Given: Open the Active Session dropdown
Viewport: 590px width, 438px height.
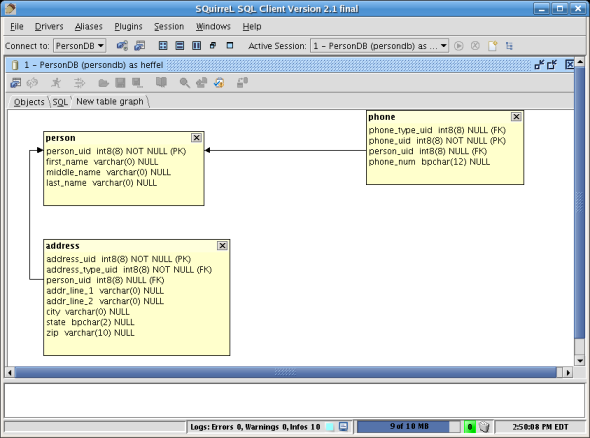Looking at the screenshot, I should tap(379, 46).
